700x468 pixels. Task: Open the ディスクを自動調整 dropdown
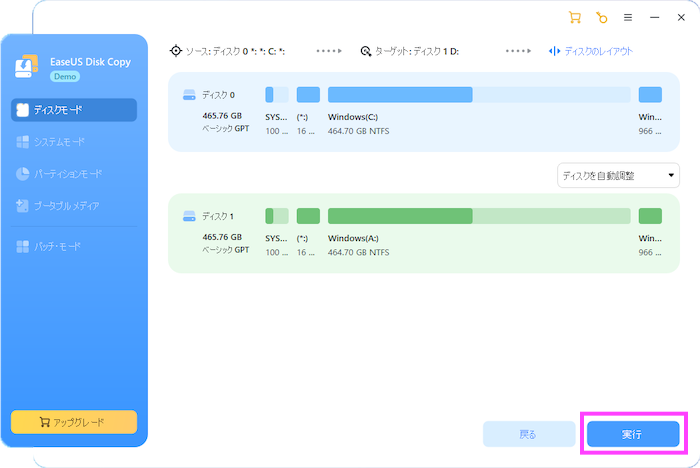pos(618,176)
